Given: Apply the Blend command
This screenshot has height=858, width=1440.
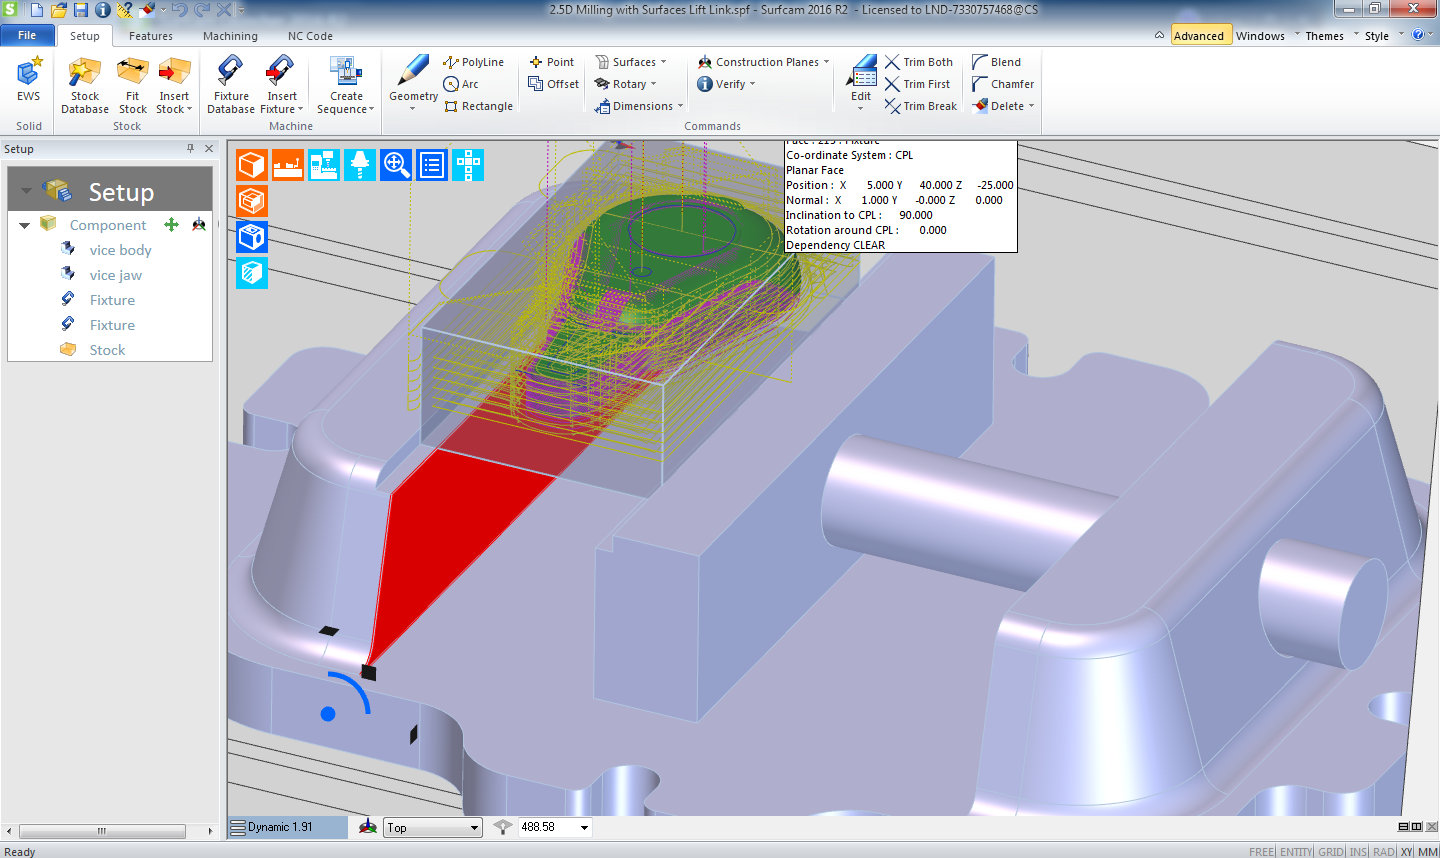Looking at the screenshot, I should click(997, 62).
